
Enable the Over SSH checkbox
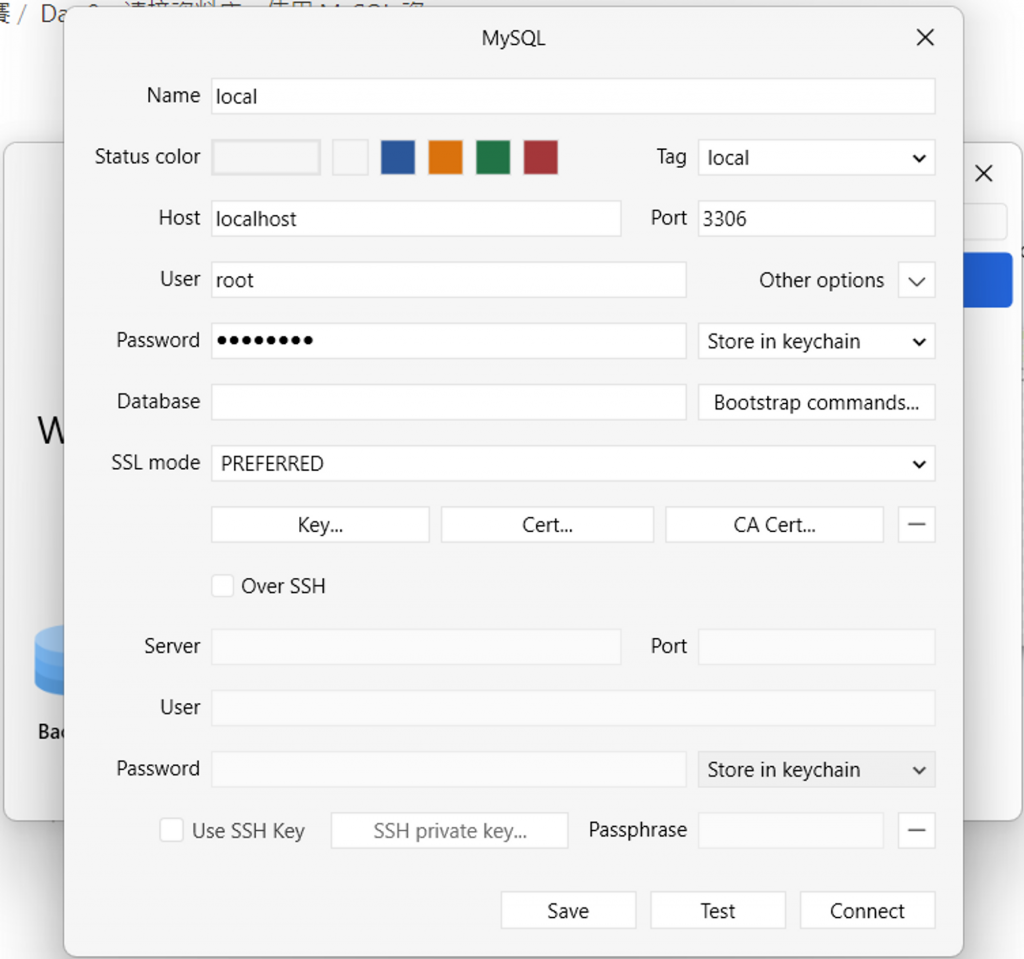[x=222, y=586]
